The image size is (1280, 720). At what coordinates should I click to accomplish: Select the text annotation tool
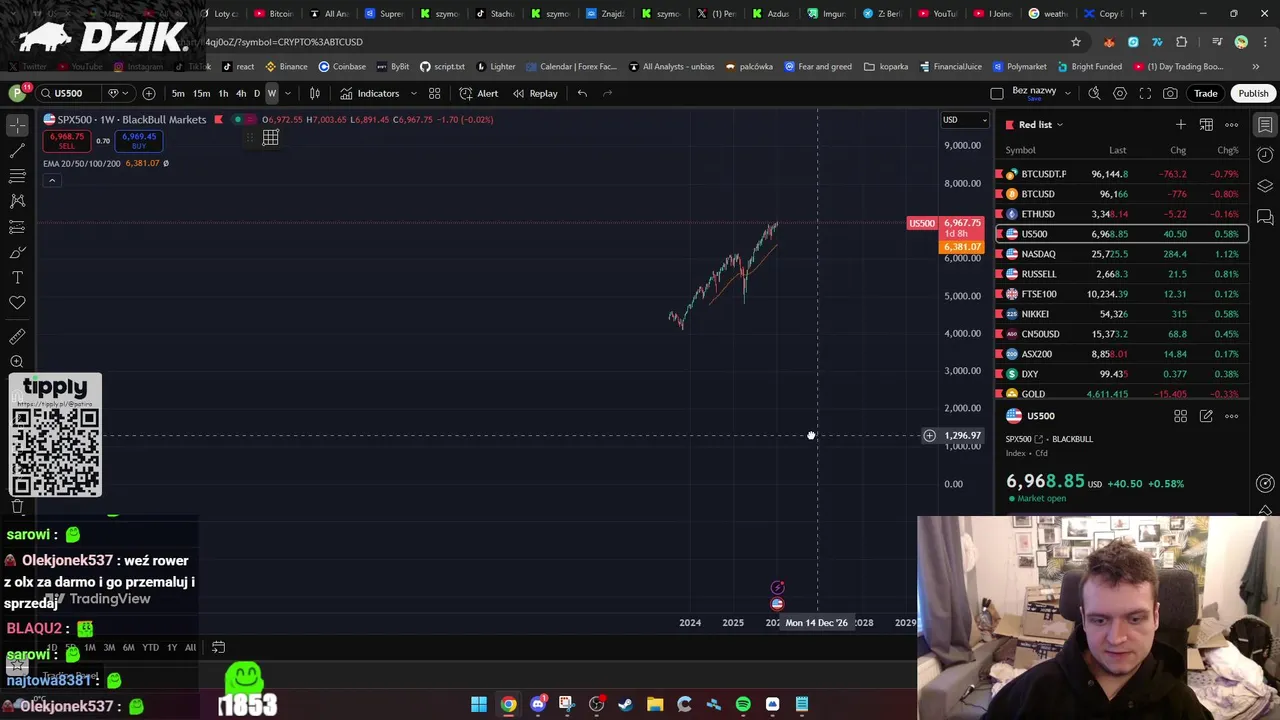coord(17,277)
